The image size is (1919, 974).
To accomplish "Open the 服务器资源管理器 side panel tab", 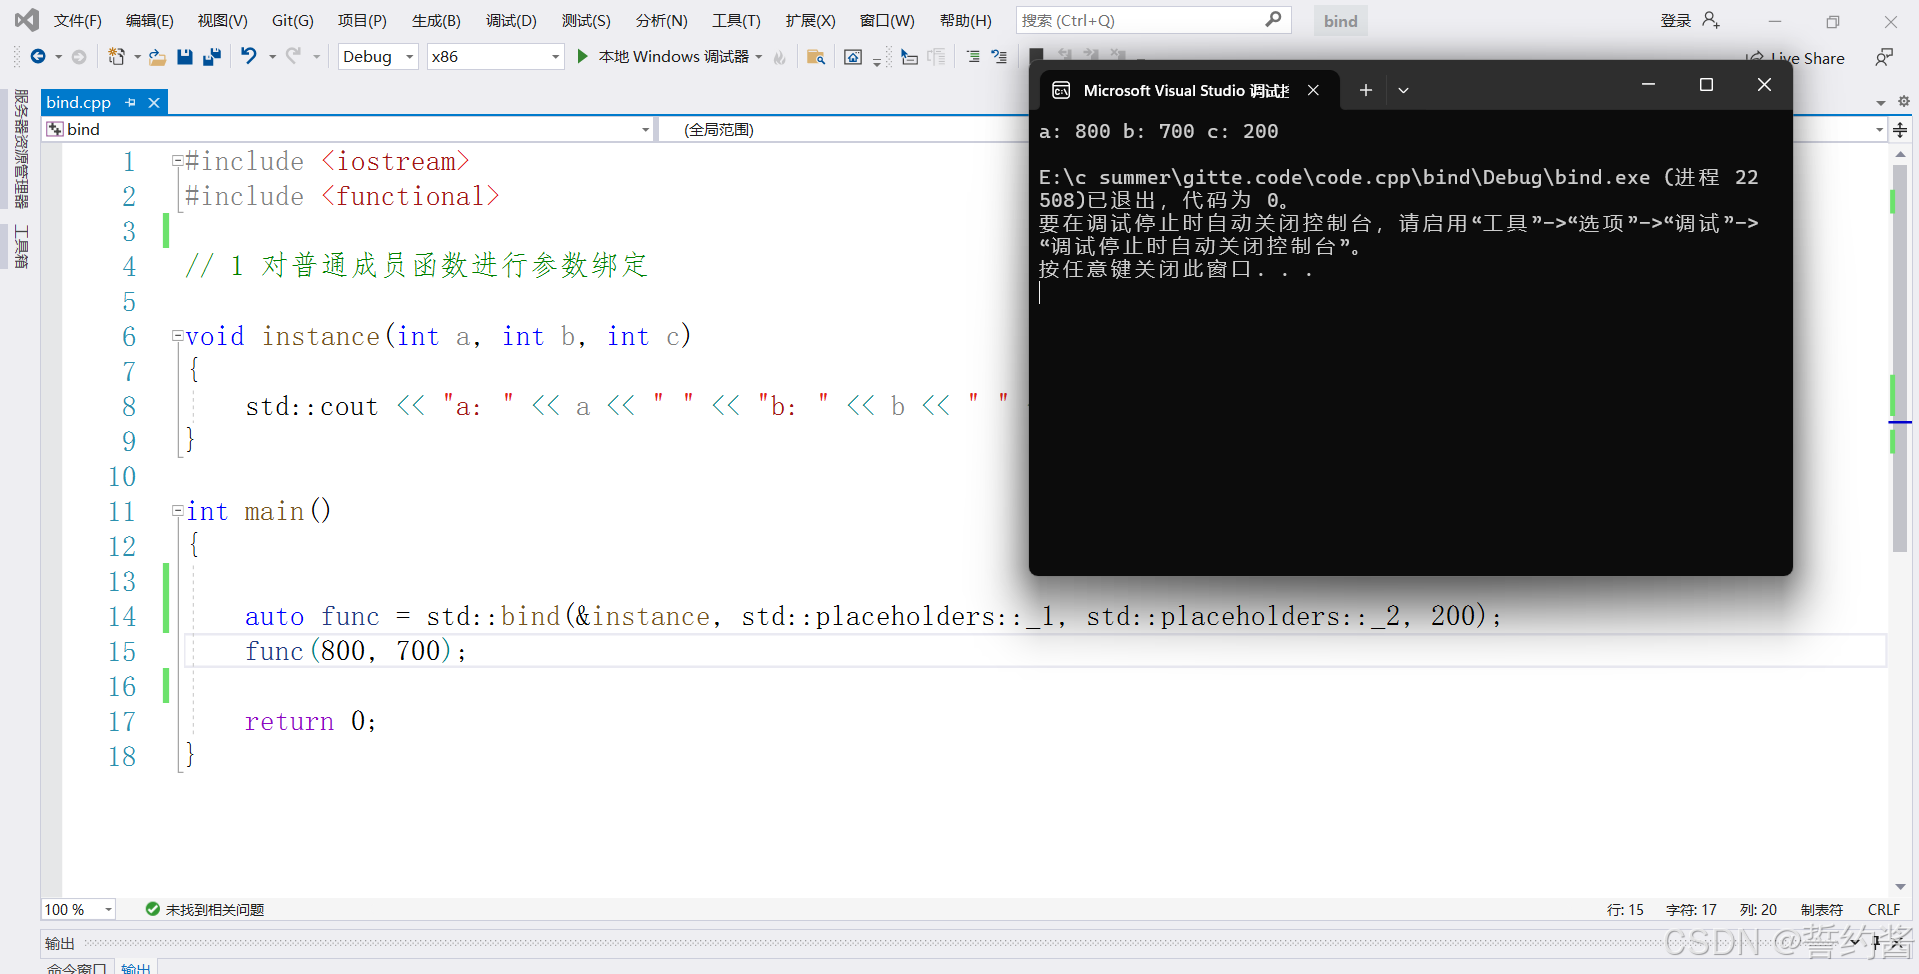I will pos(21,148).
